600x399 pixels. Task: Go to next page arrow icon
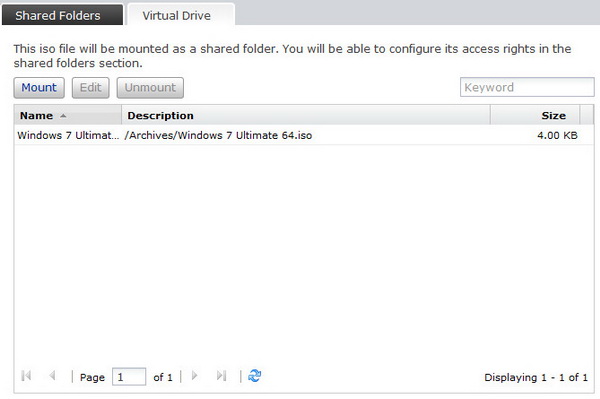coord(194,376)
